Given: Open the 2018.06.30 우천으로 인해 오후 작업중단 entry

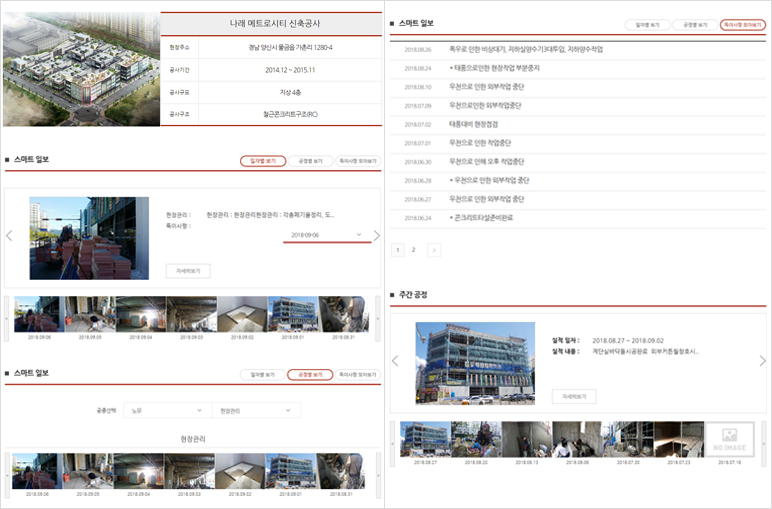Looking at the screenshot, I should 578,162.
